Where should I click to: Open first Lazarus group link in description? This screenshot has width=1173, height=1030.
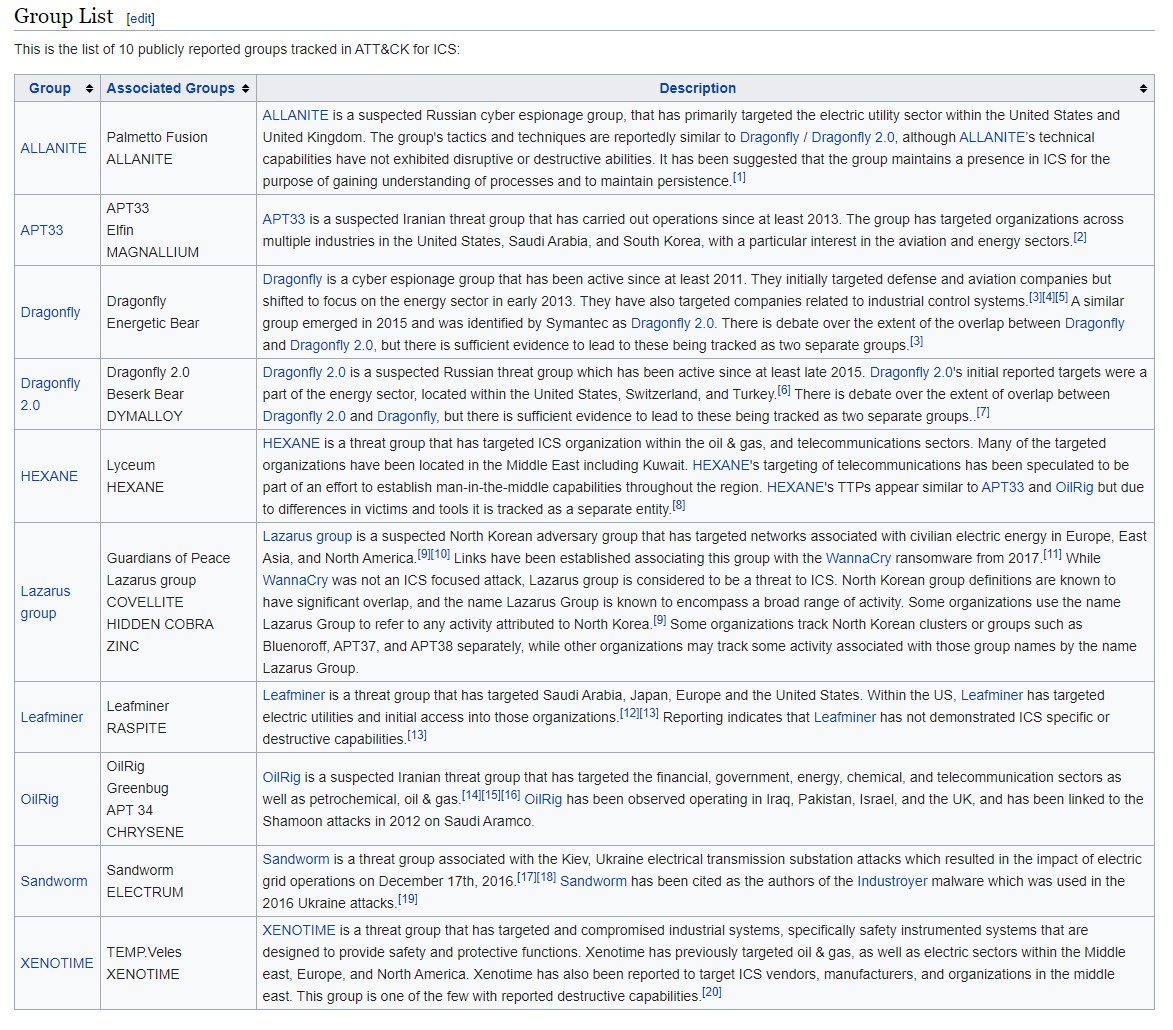pyautogui.click(x=307, y=536)
